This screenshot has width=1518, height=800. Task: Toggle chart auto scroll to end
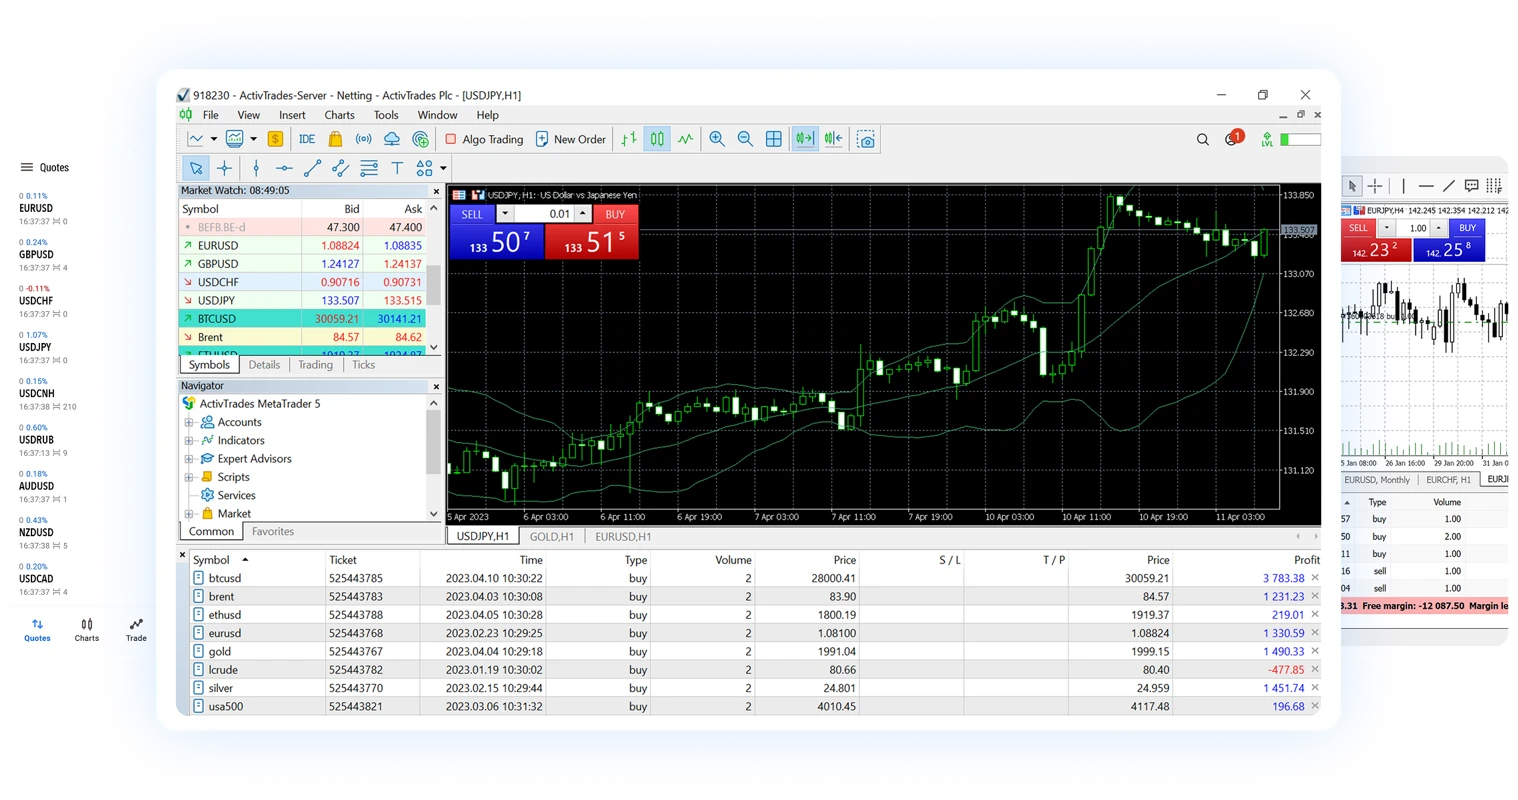point(804,139)
